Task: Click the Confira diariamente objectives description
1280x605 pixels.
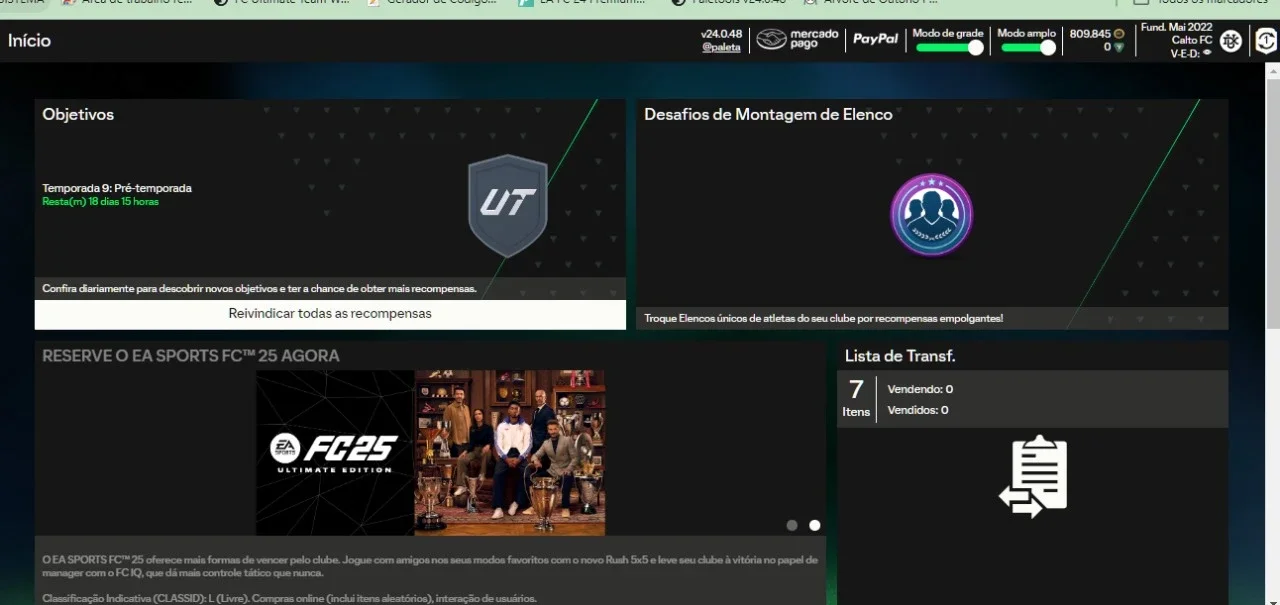Action: tap(260, 289)
